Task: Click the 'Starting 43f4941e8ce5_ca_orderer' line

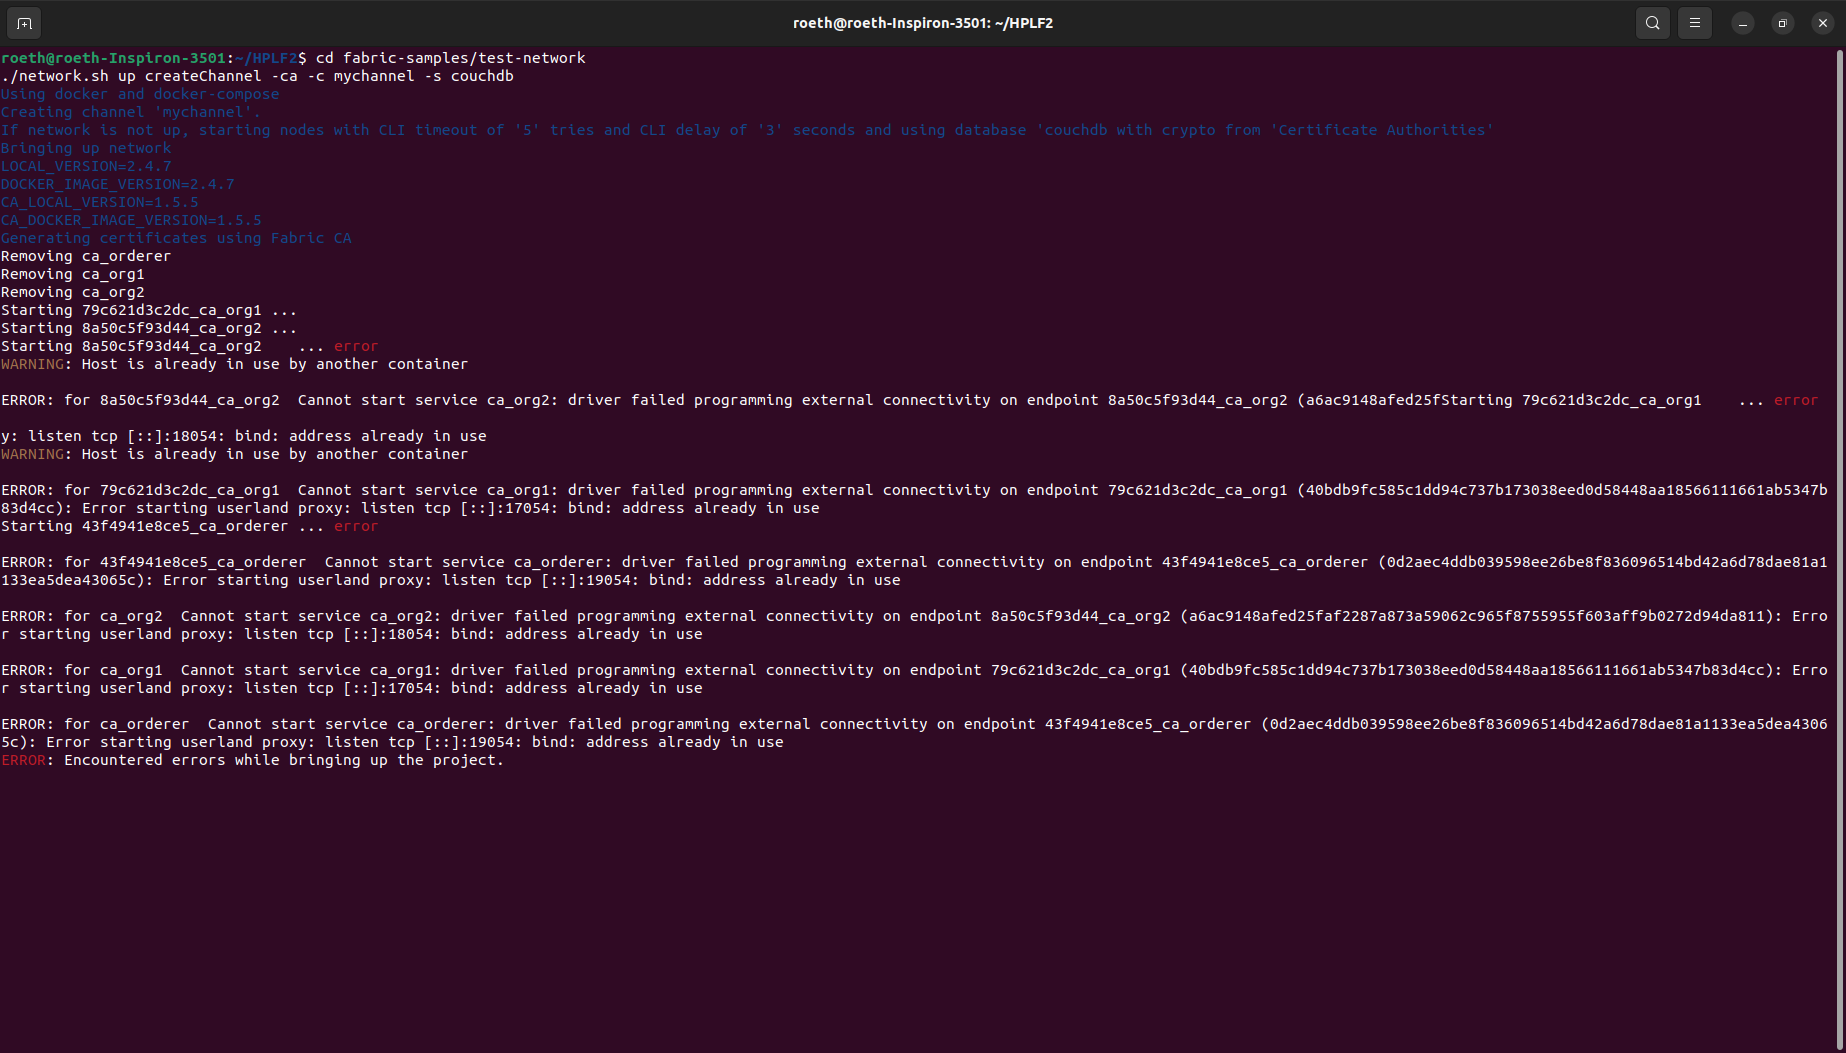Action: [x=189, y=526]
